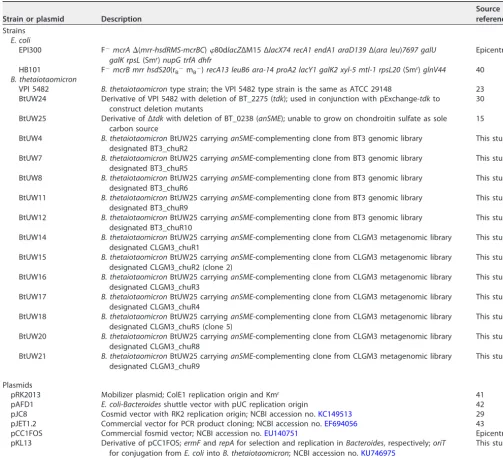Screen dimensions: 503x458
Task: Open the EF694056 accession link
Action: pos(341,424)
